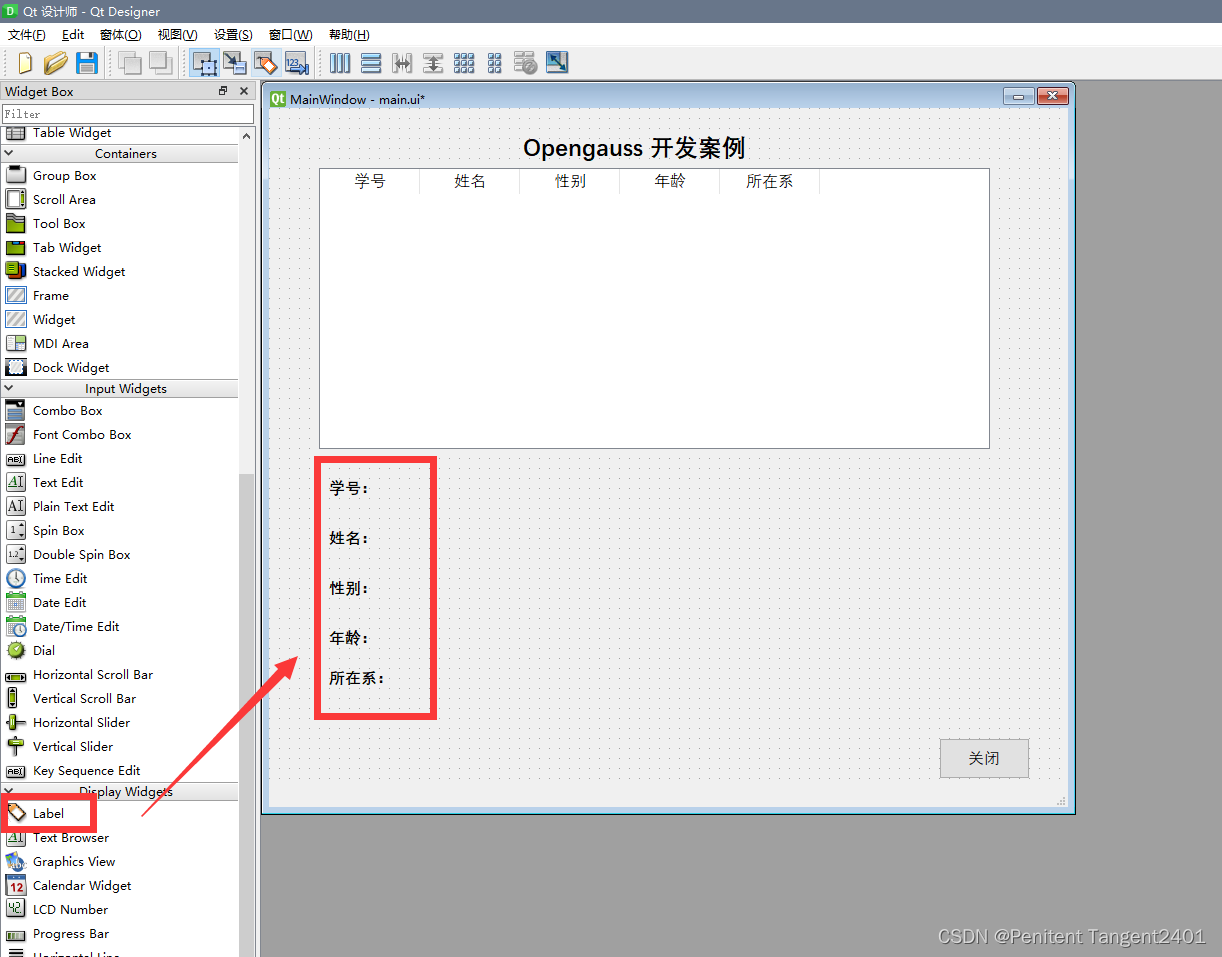This screenshot has height=957, width=1222.
Task: Click Send to Back toolbar icon
Action: (x=129, y=63)
